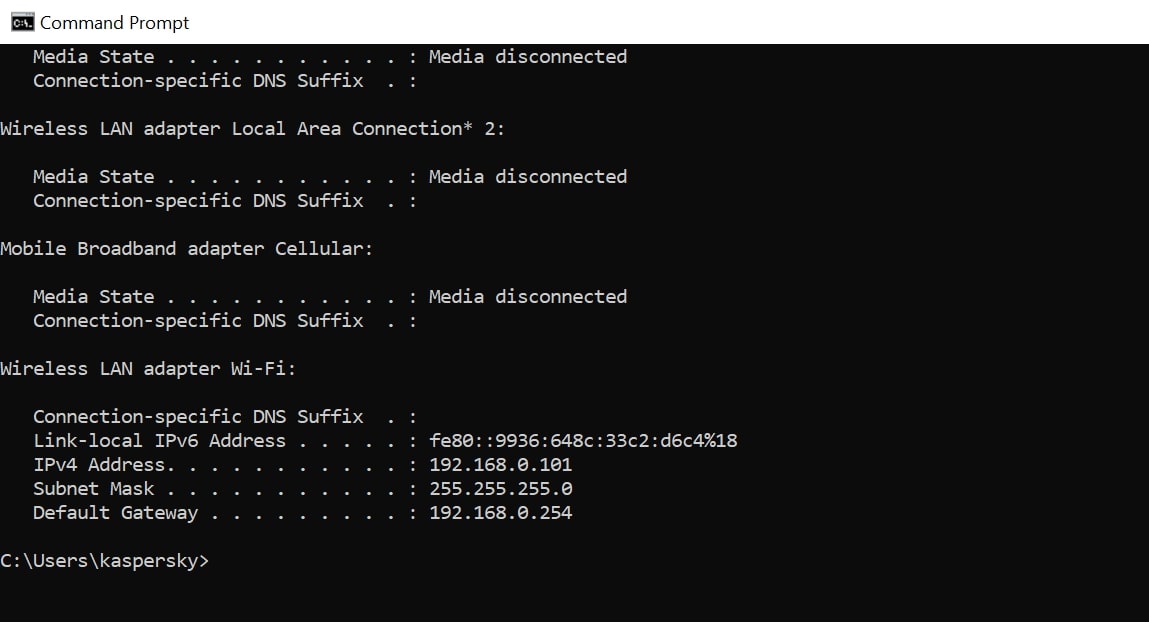The height and width of the screenshot is (622, 1149).
Task: Click Wireless LAN adapter Local Area Connection* 2 heading
Action: (252, 128)
